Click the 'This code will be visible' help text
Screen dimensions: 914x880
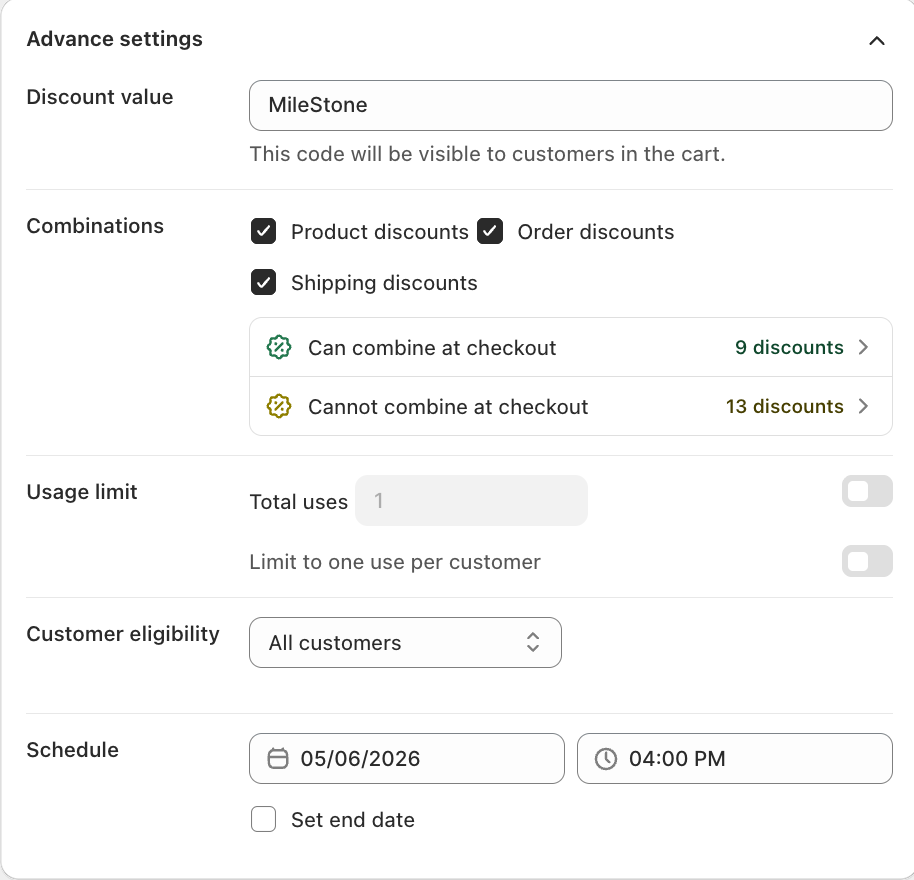coord(487,154)
